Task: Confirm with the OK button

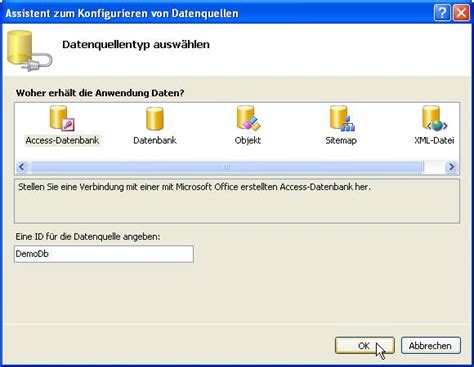Action: [364, 346]
